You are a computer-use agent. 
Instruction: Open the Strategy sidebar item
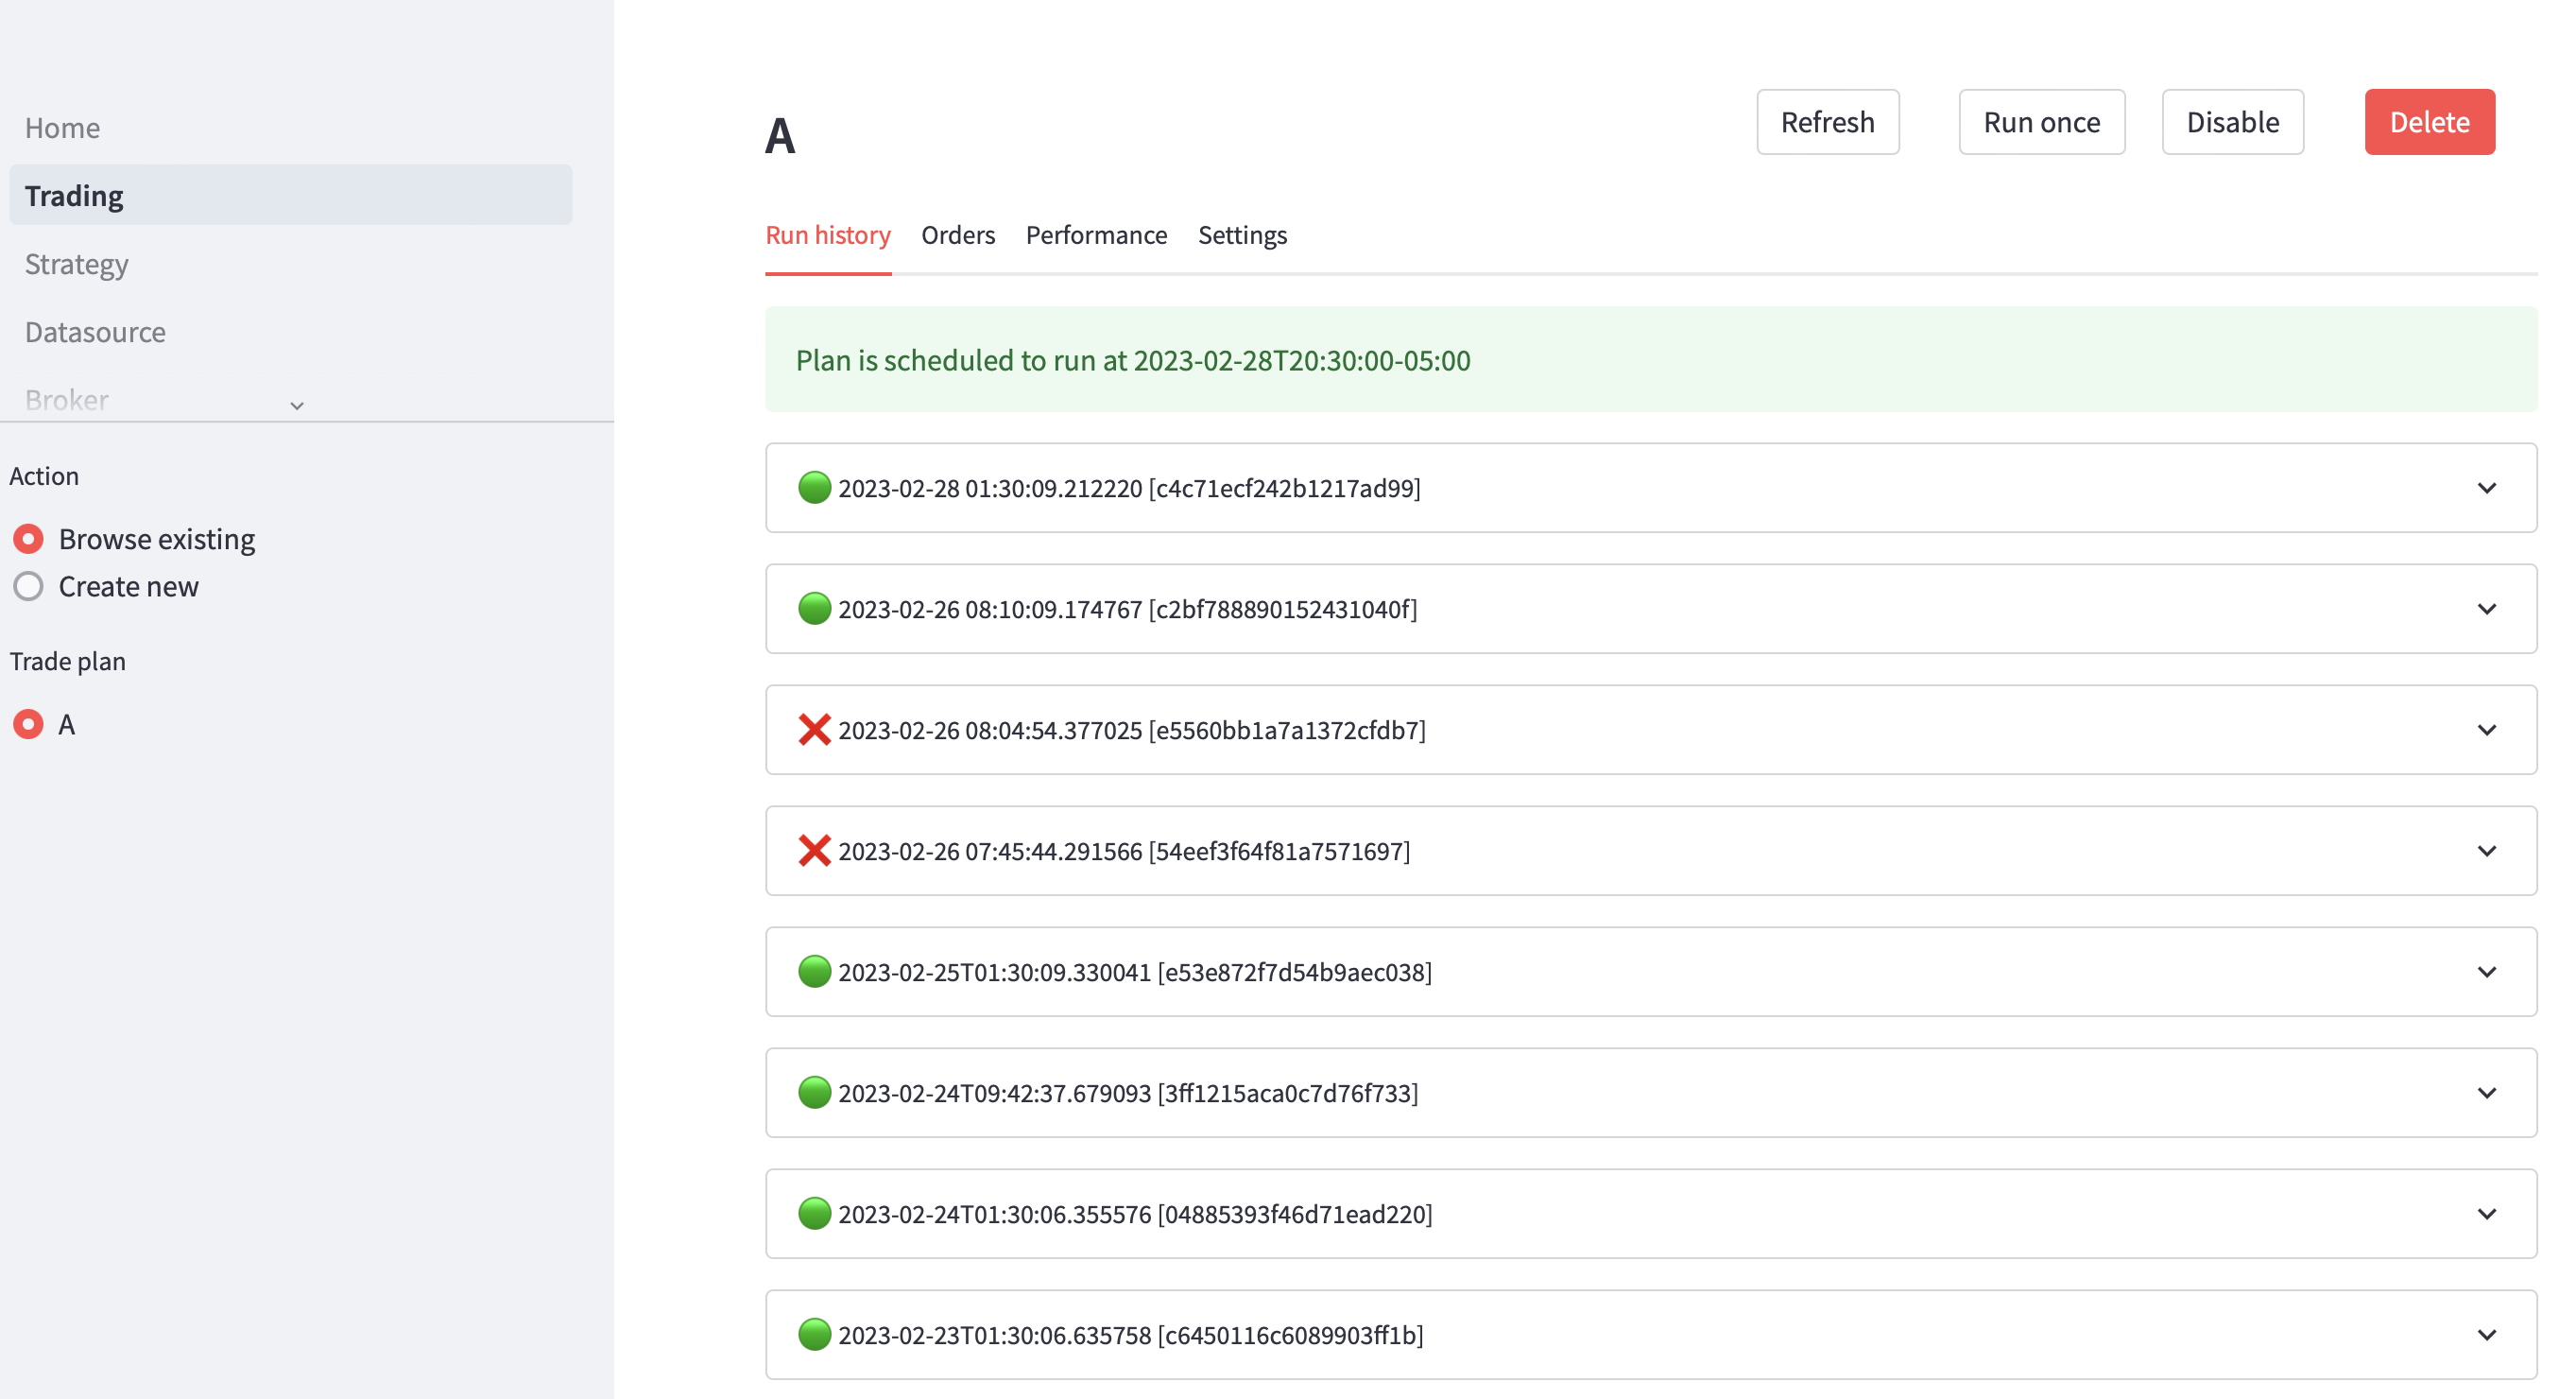[76, 264]
